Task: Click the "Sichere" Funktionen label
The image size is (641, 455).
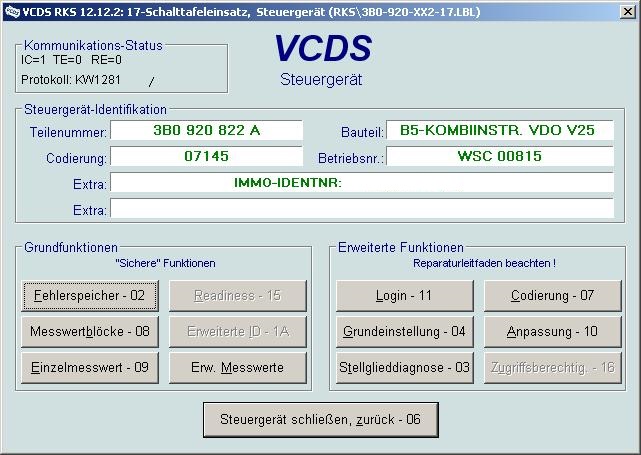Action: click(165, 263)
